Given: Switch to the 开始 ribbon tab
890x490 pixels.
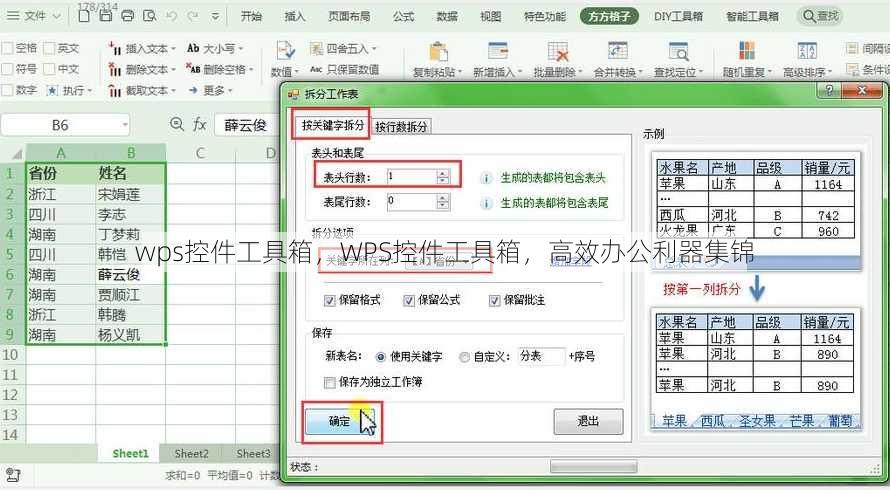Looking at the screenshot, I should pos(251,16).
